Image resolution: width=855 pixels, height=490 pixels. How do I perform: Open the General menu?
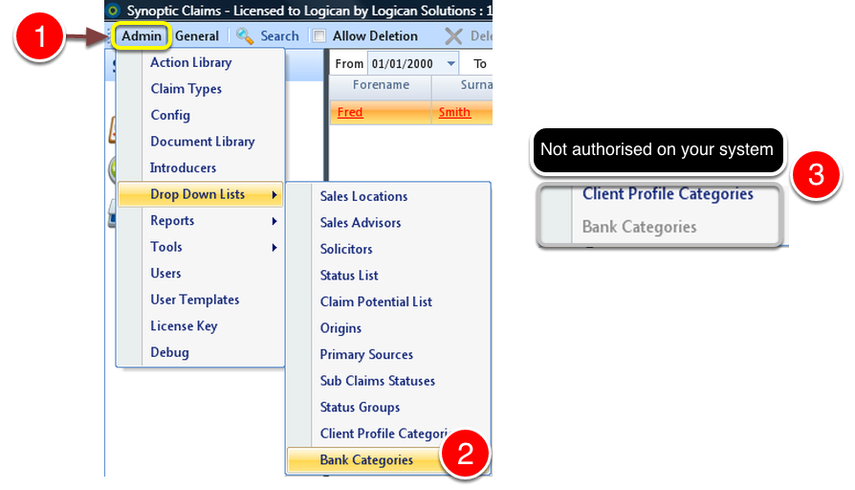pos(197,36)
